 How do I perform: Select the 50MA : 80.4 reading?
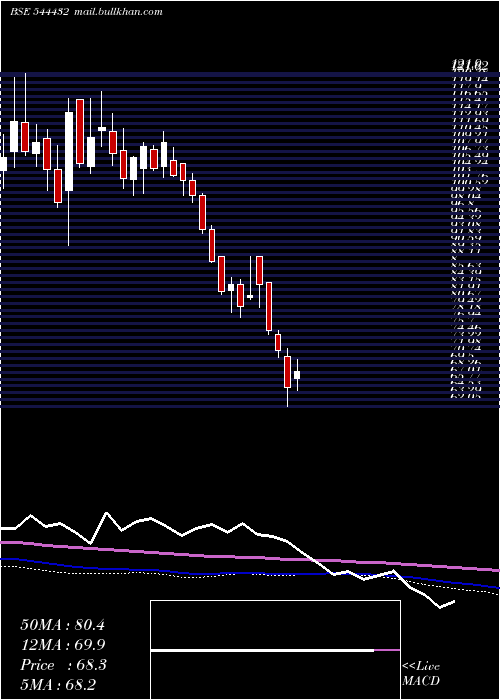click(x=62, y=625)
